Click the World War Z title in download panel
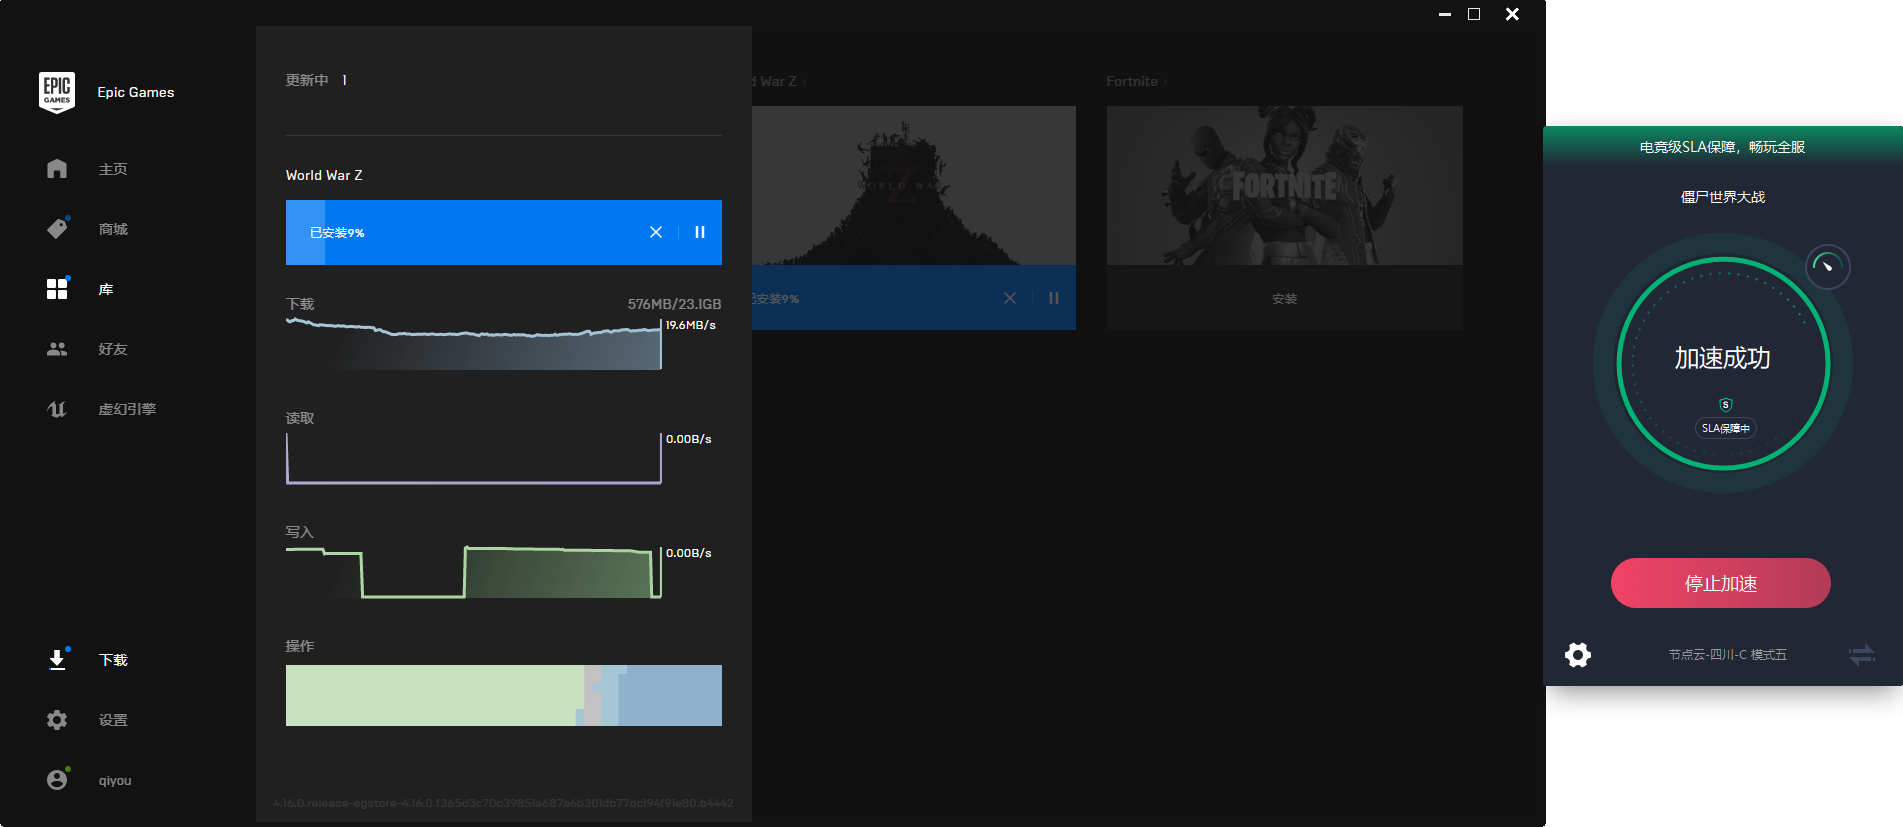Image resolution: width=1903 pixels, height=827 pixels. 324,175
